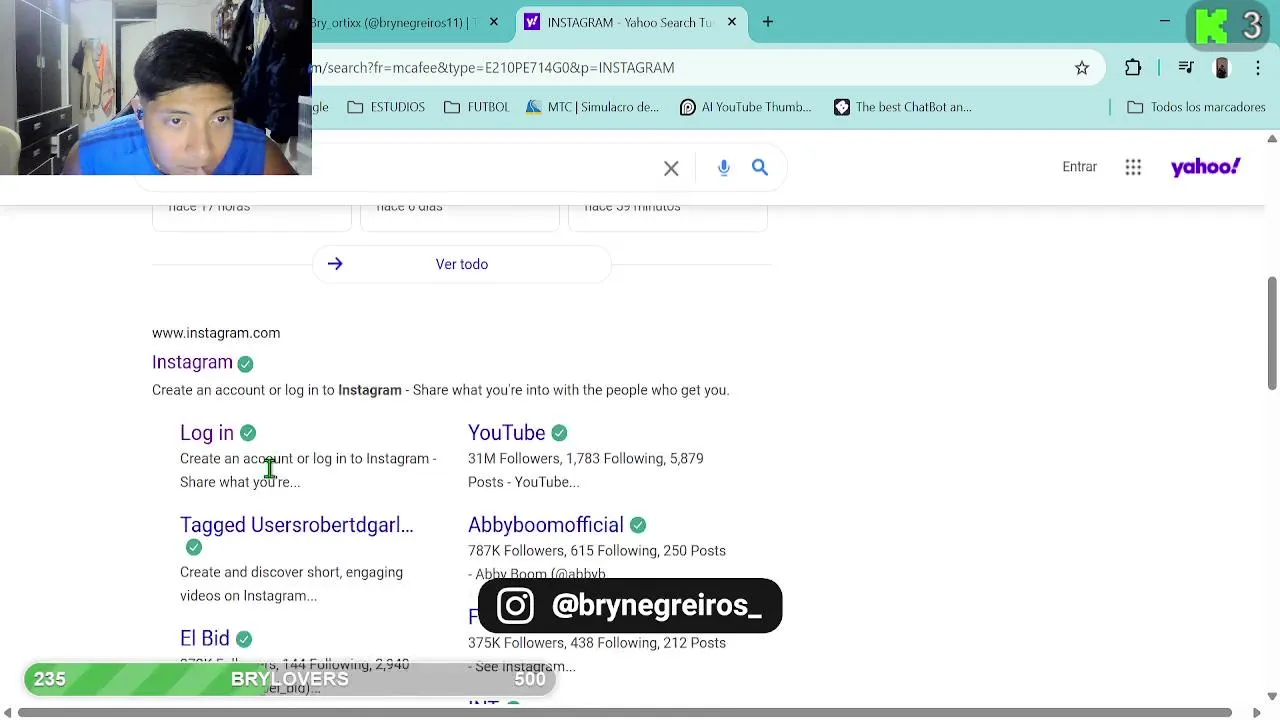Open the Instagram search result title

pyautogui.click(x=192, y=362)
